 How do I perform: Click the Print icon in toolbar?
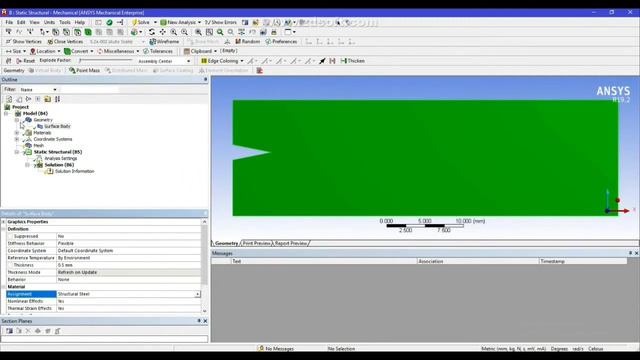(x=274, y=32)
